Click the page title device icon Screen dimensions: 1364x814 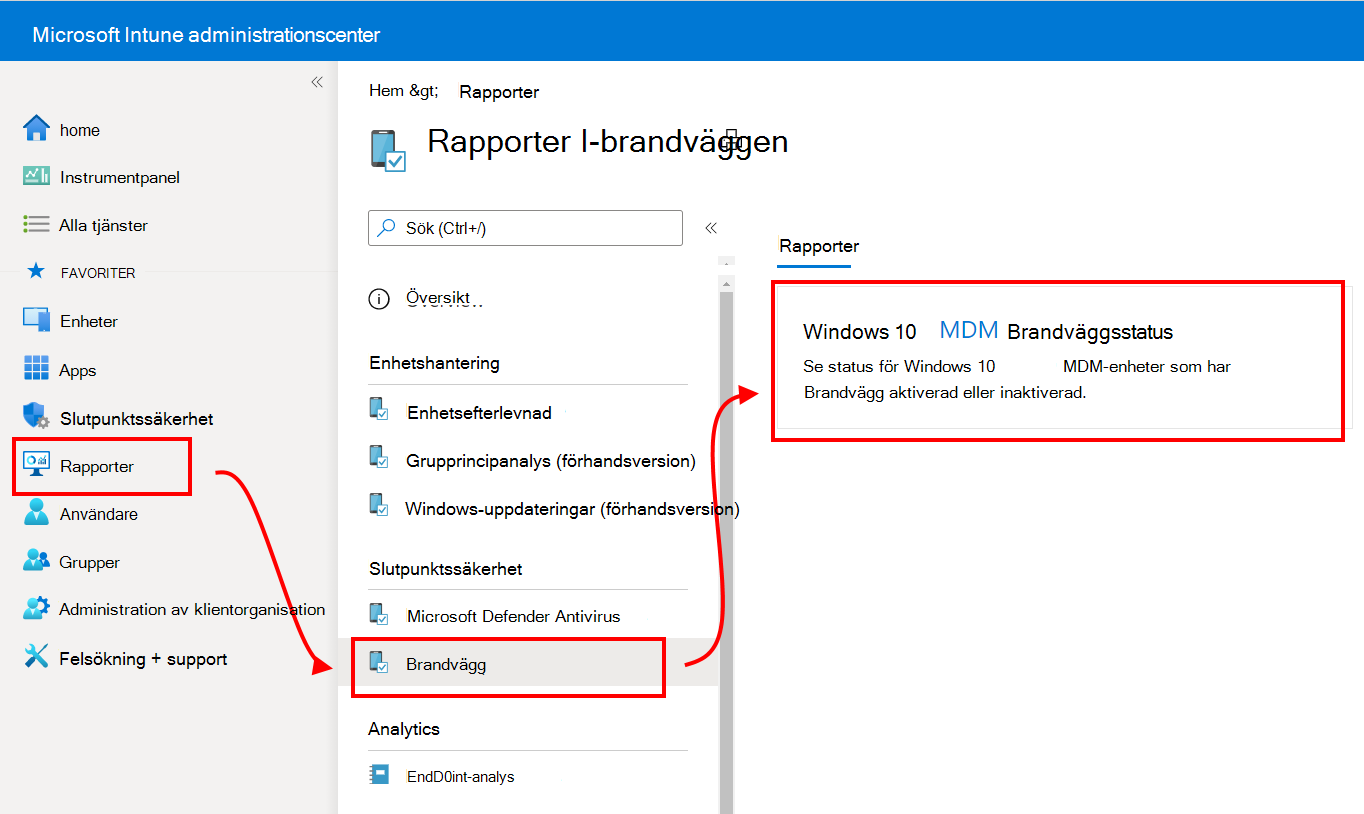(x=388, y=150)
